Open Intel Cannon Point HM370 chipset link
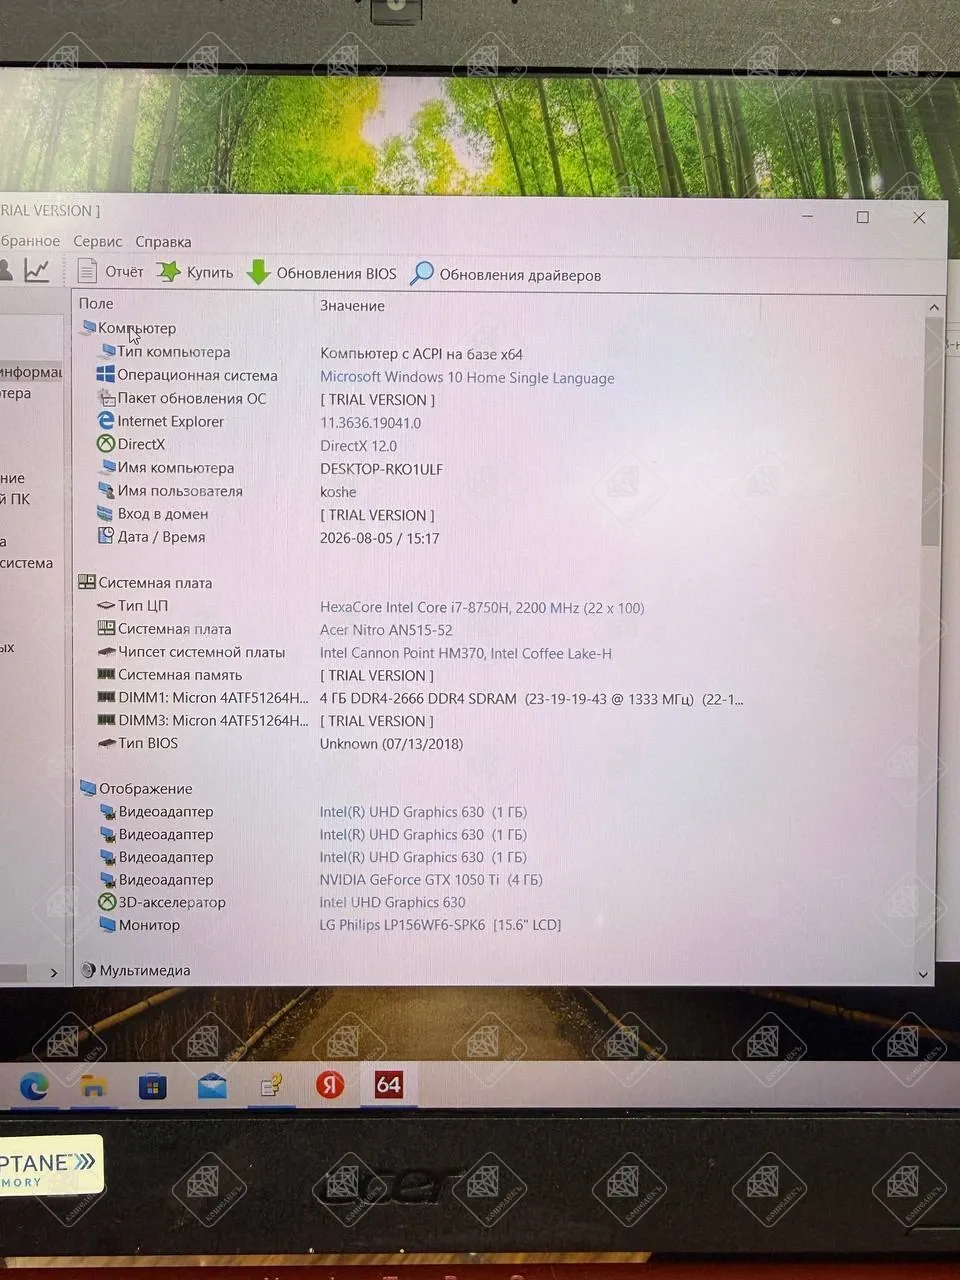The height and width of the screenshot is (1280, 960). pos(466,654)
